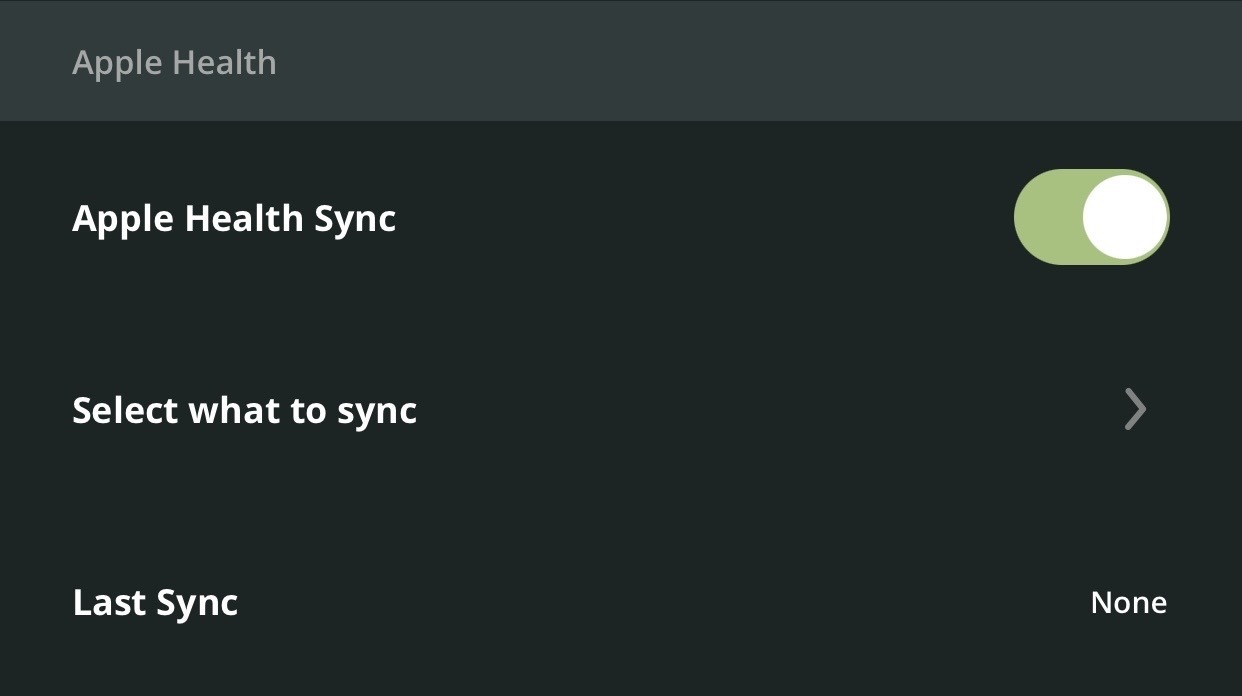Click the grey arrow icon in the sync selection row

click(x=1135, y=409)
